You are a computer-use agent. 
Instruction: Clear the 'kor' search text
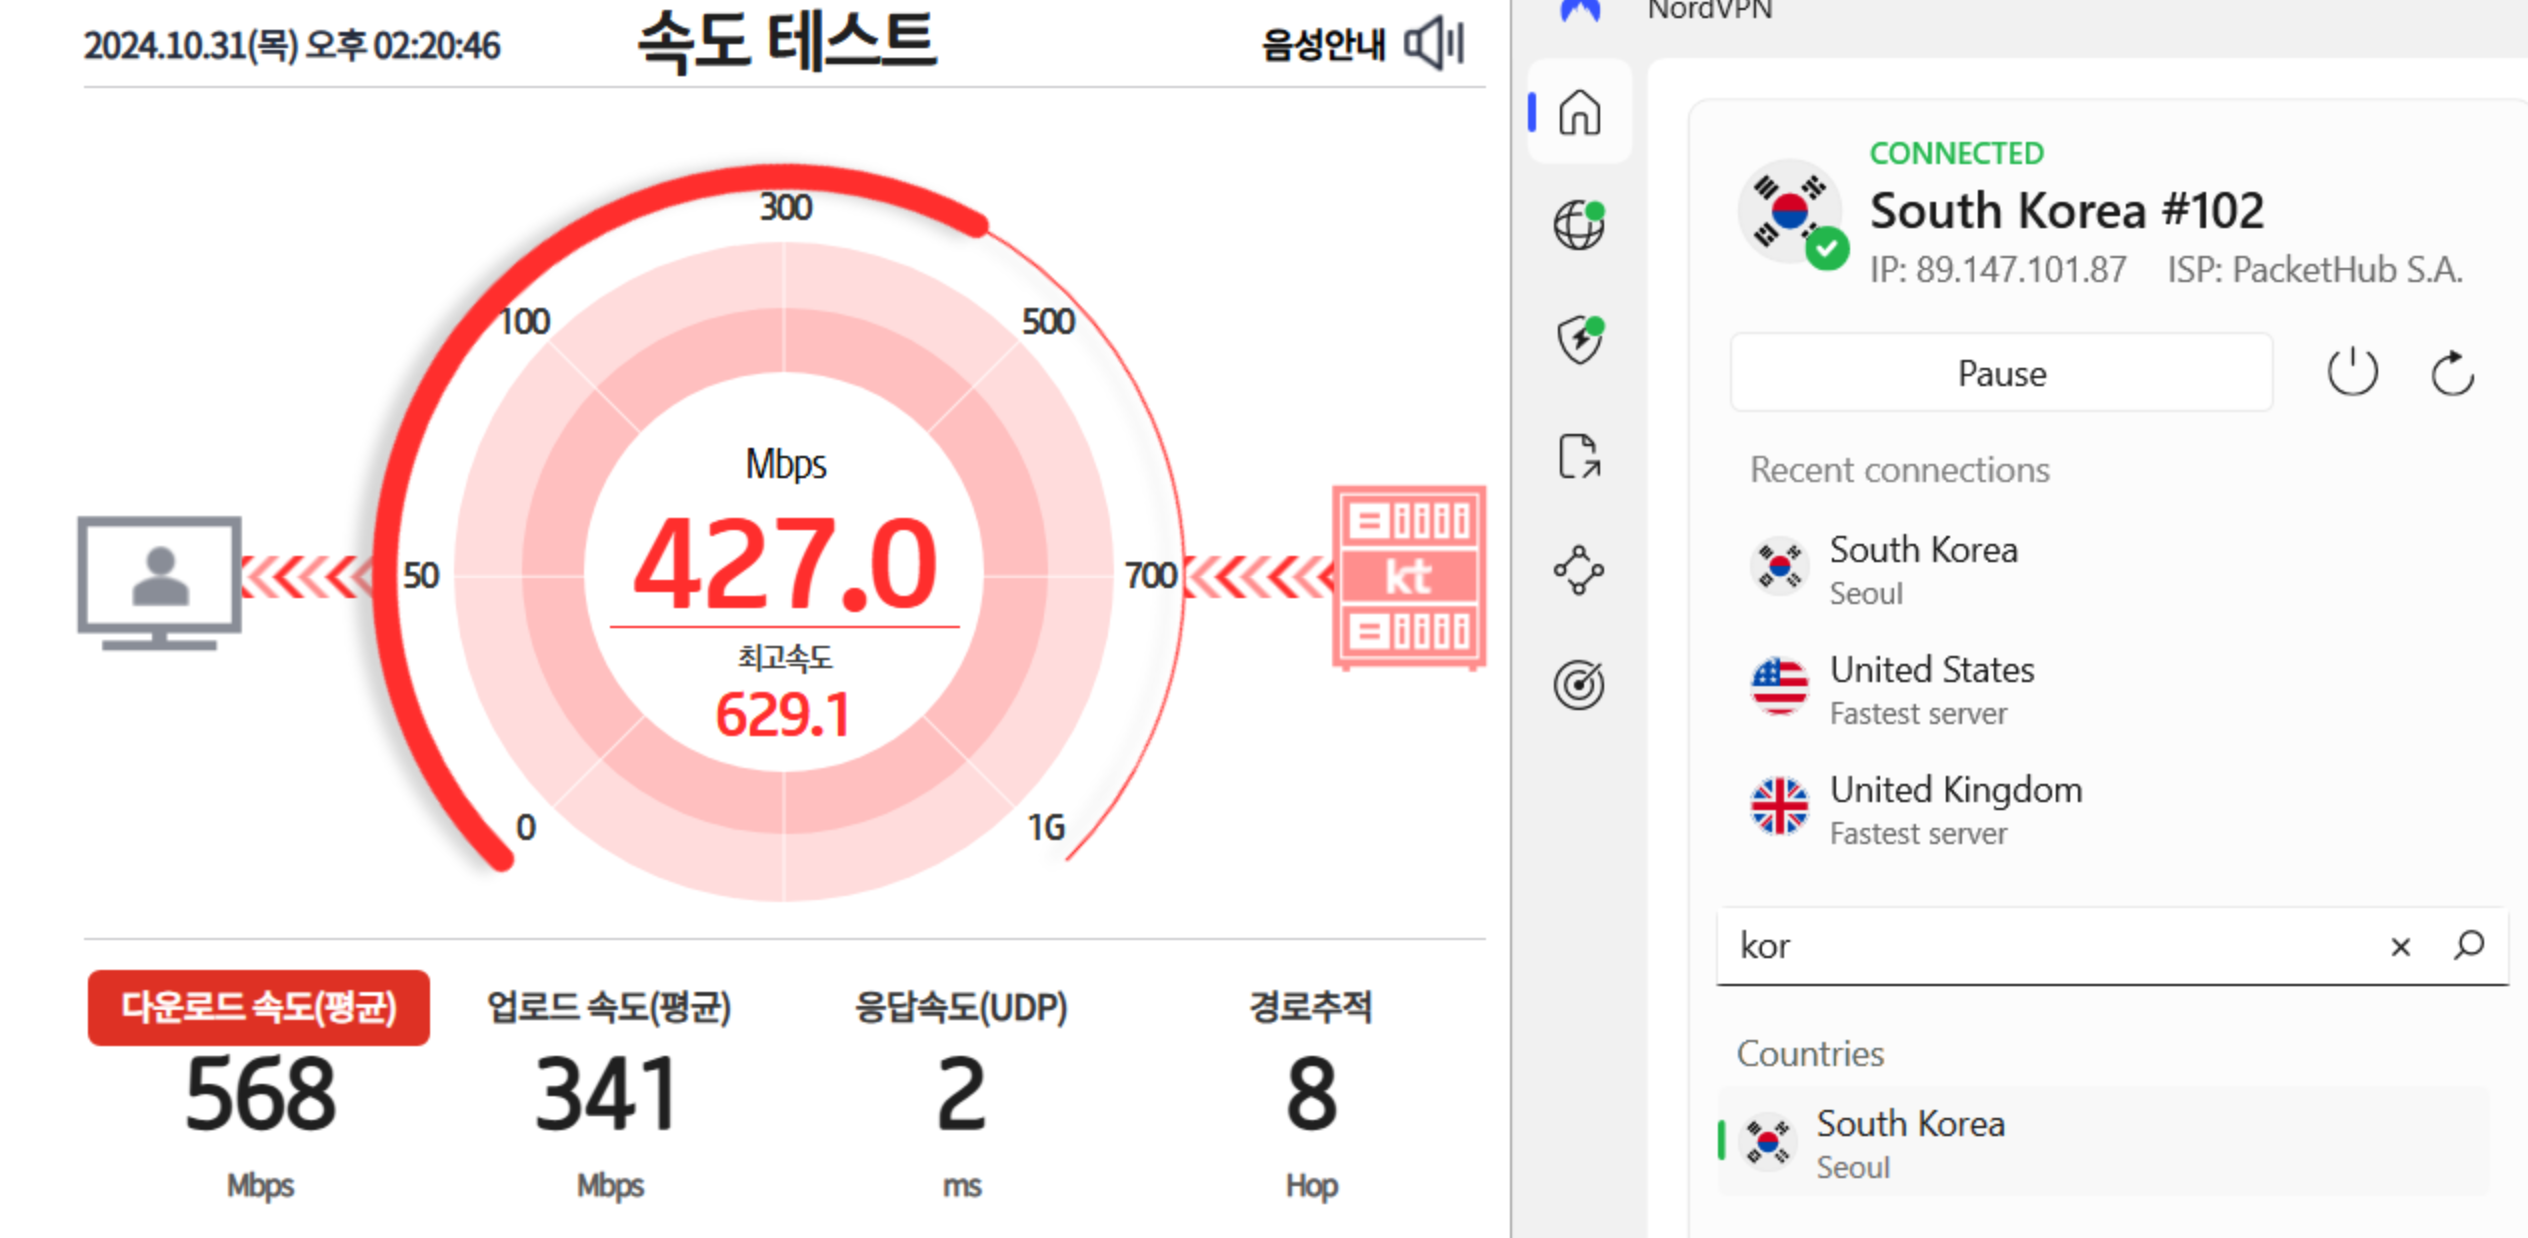(x=2400, y=946)
